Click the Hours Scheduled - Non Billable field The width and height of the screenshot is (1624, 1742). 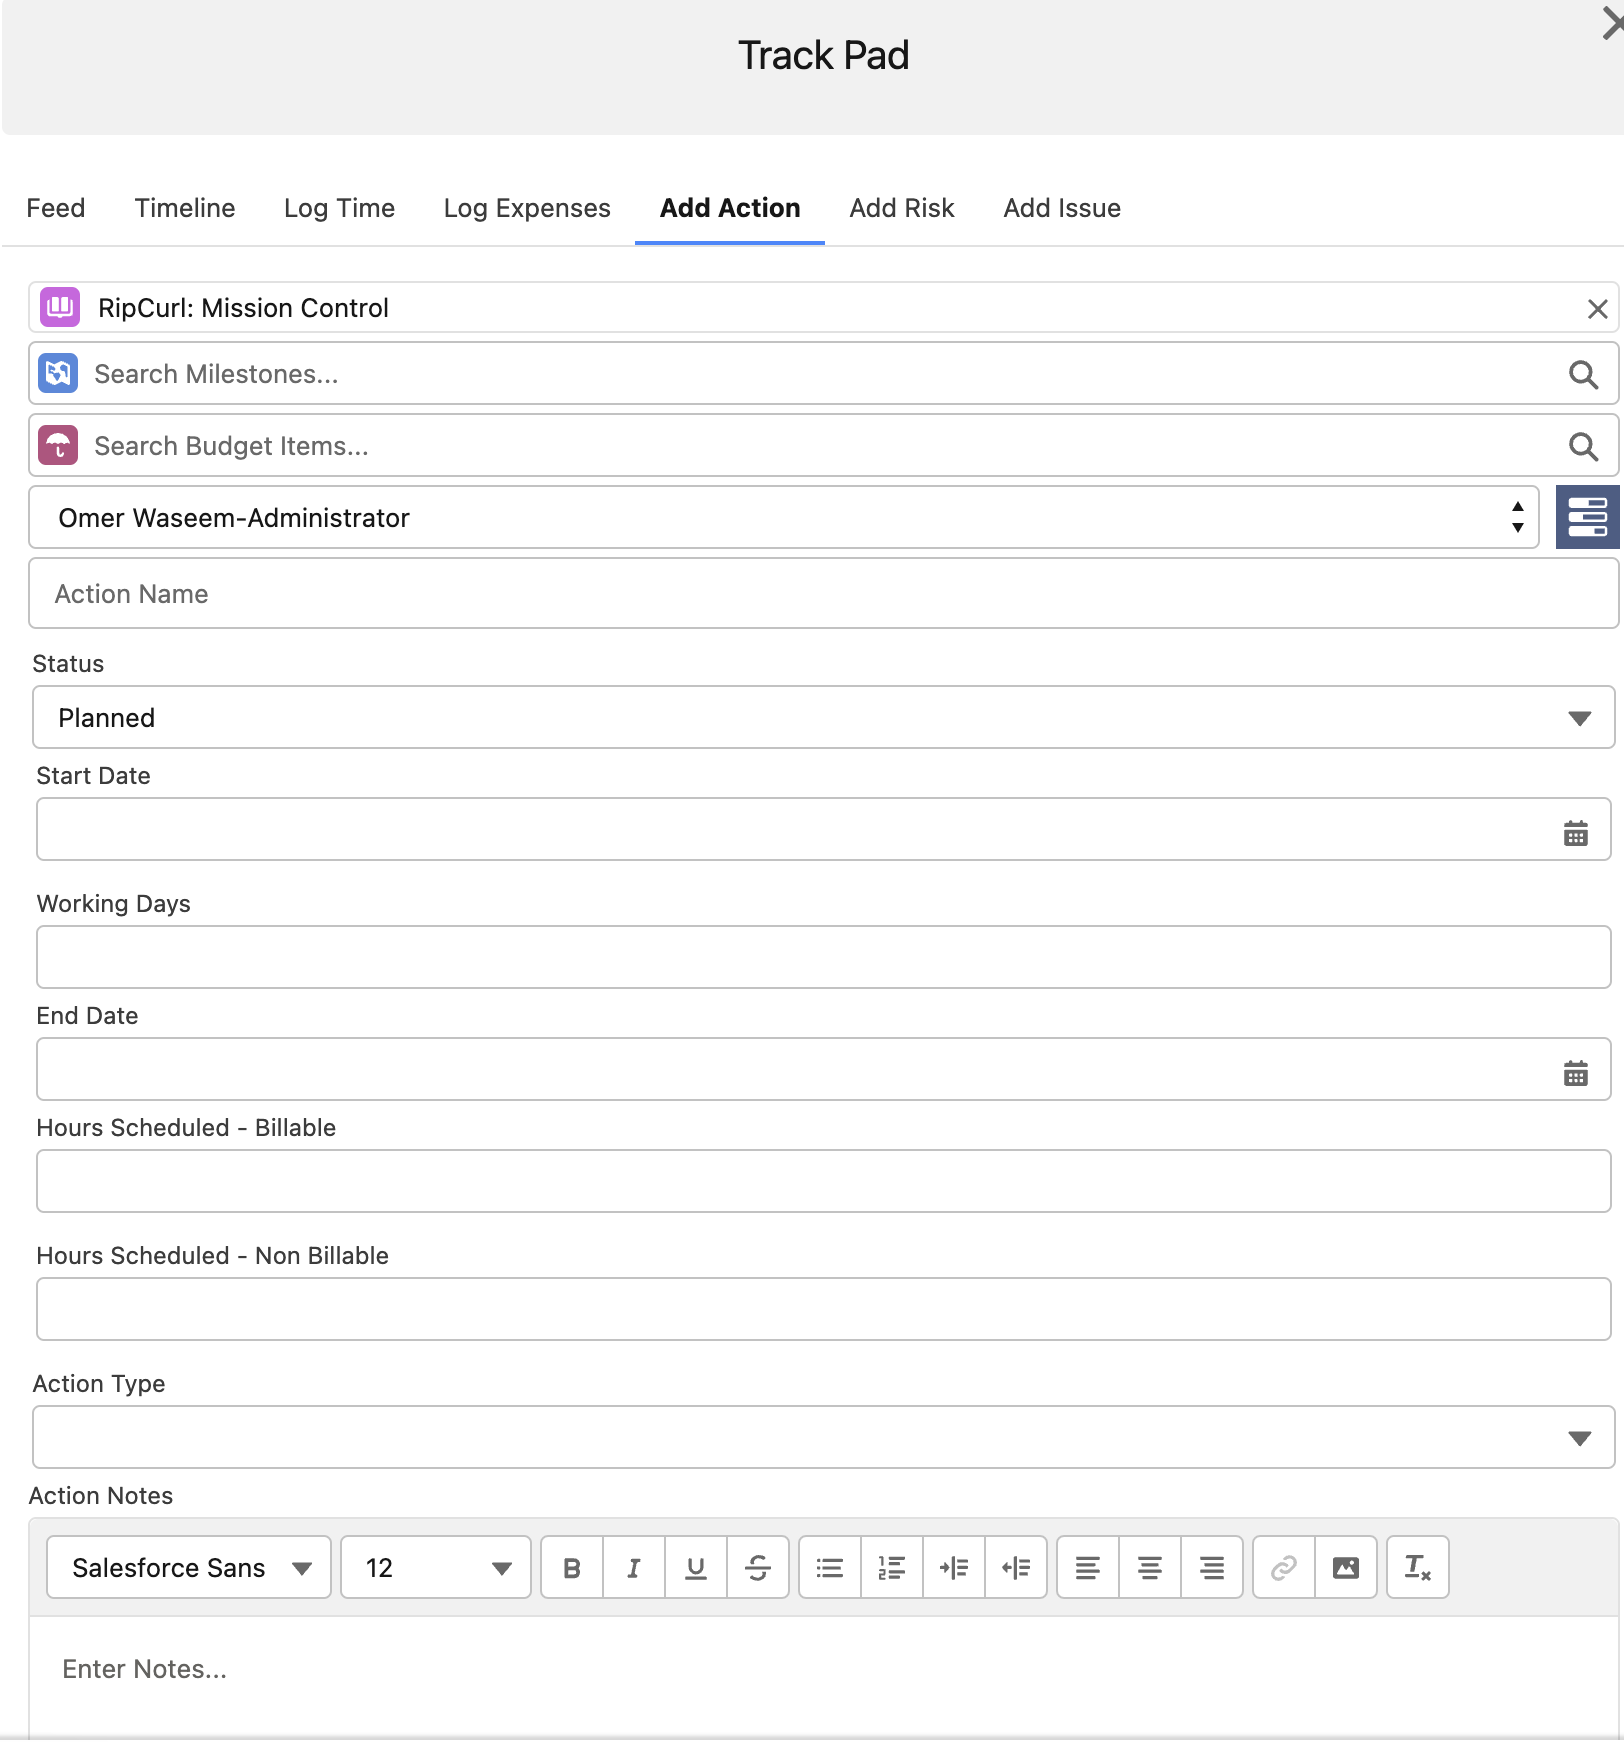tap(823, 1309)
